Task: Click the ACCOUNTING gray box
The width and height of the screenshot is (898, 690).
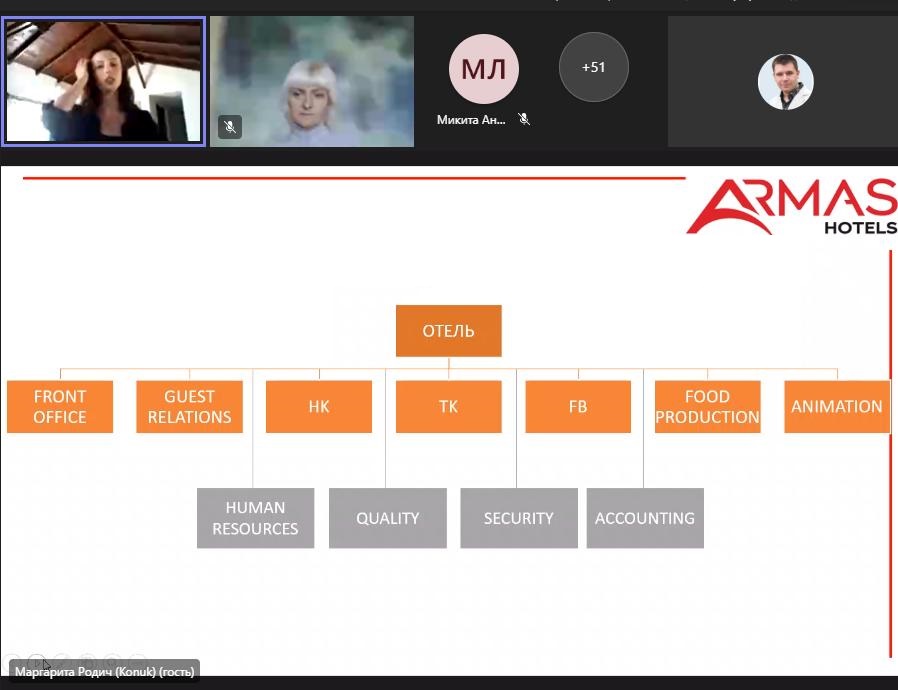Action: pyautogui.click(x=645, y=518)
